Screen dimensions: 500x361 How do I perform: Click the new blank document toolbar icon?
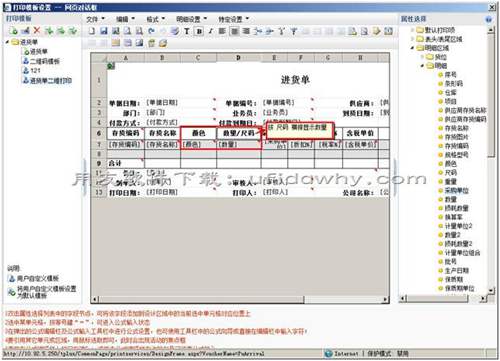click(92, 31)
